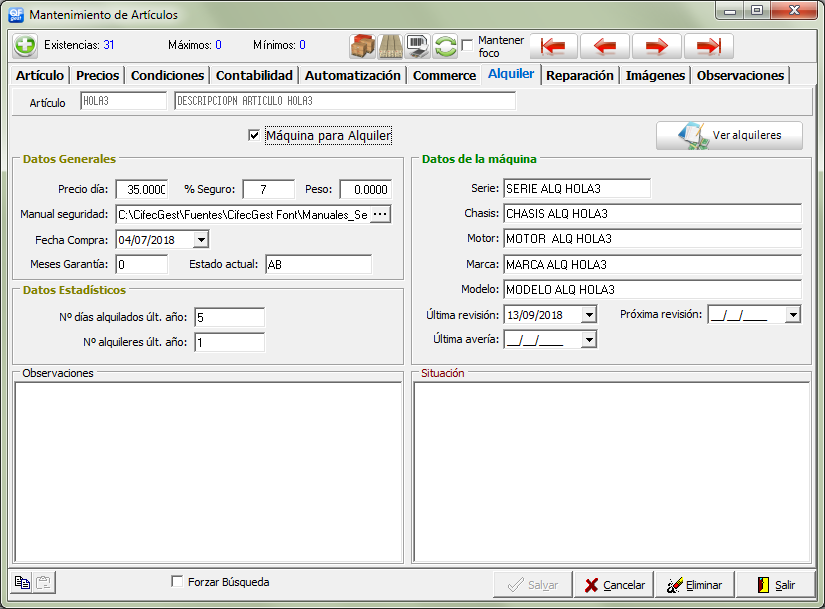Go to previous record arrow
This screenshot has height=609, width=825.
coord(605,46)
